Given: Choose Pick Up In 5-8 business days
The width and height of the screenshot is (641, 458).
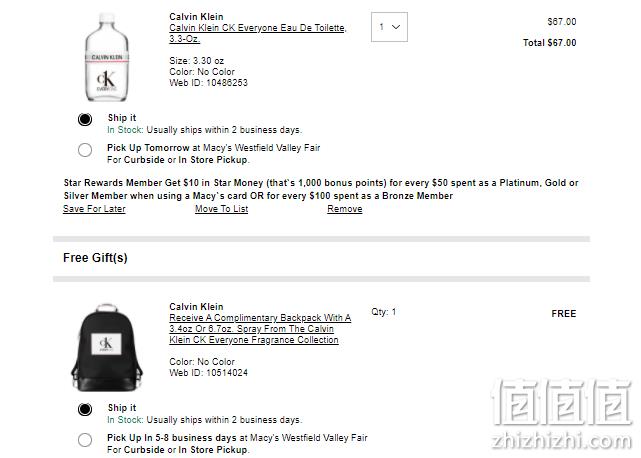Looking at the screenshot, I should coord(85,439).
